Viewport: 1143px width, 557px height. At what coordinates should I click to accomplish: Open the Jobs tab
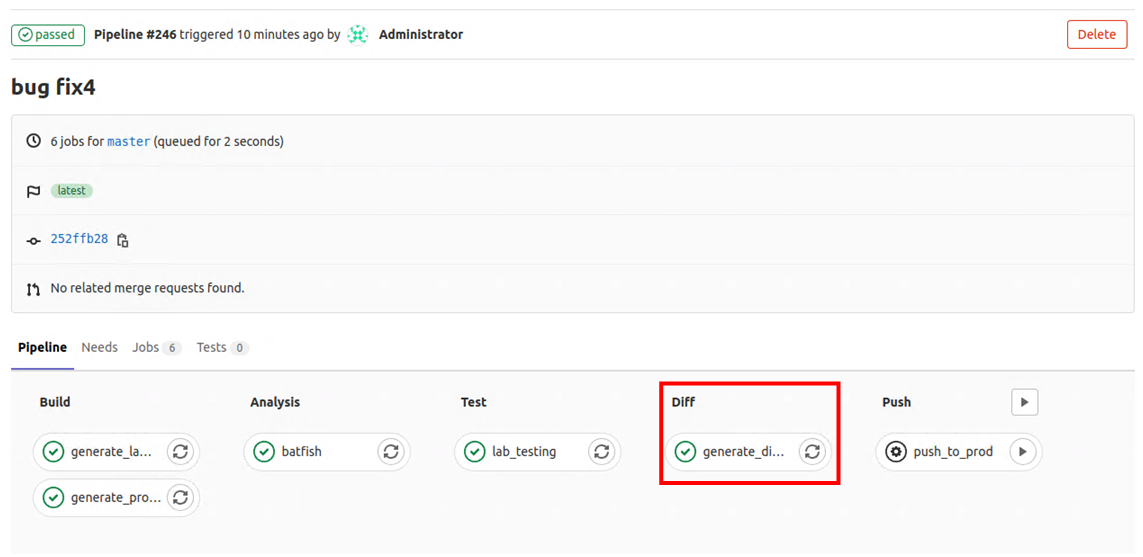pyautogui.click(x=146, y=348)
